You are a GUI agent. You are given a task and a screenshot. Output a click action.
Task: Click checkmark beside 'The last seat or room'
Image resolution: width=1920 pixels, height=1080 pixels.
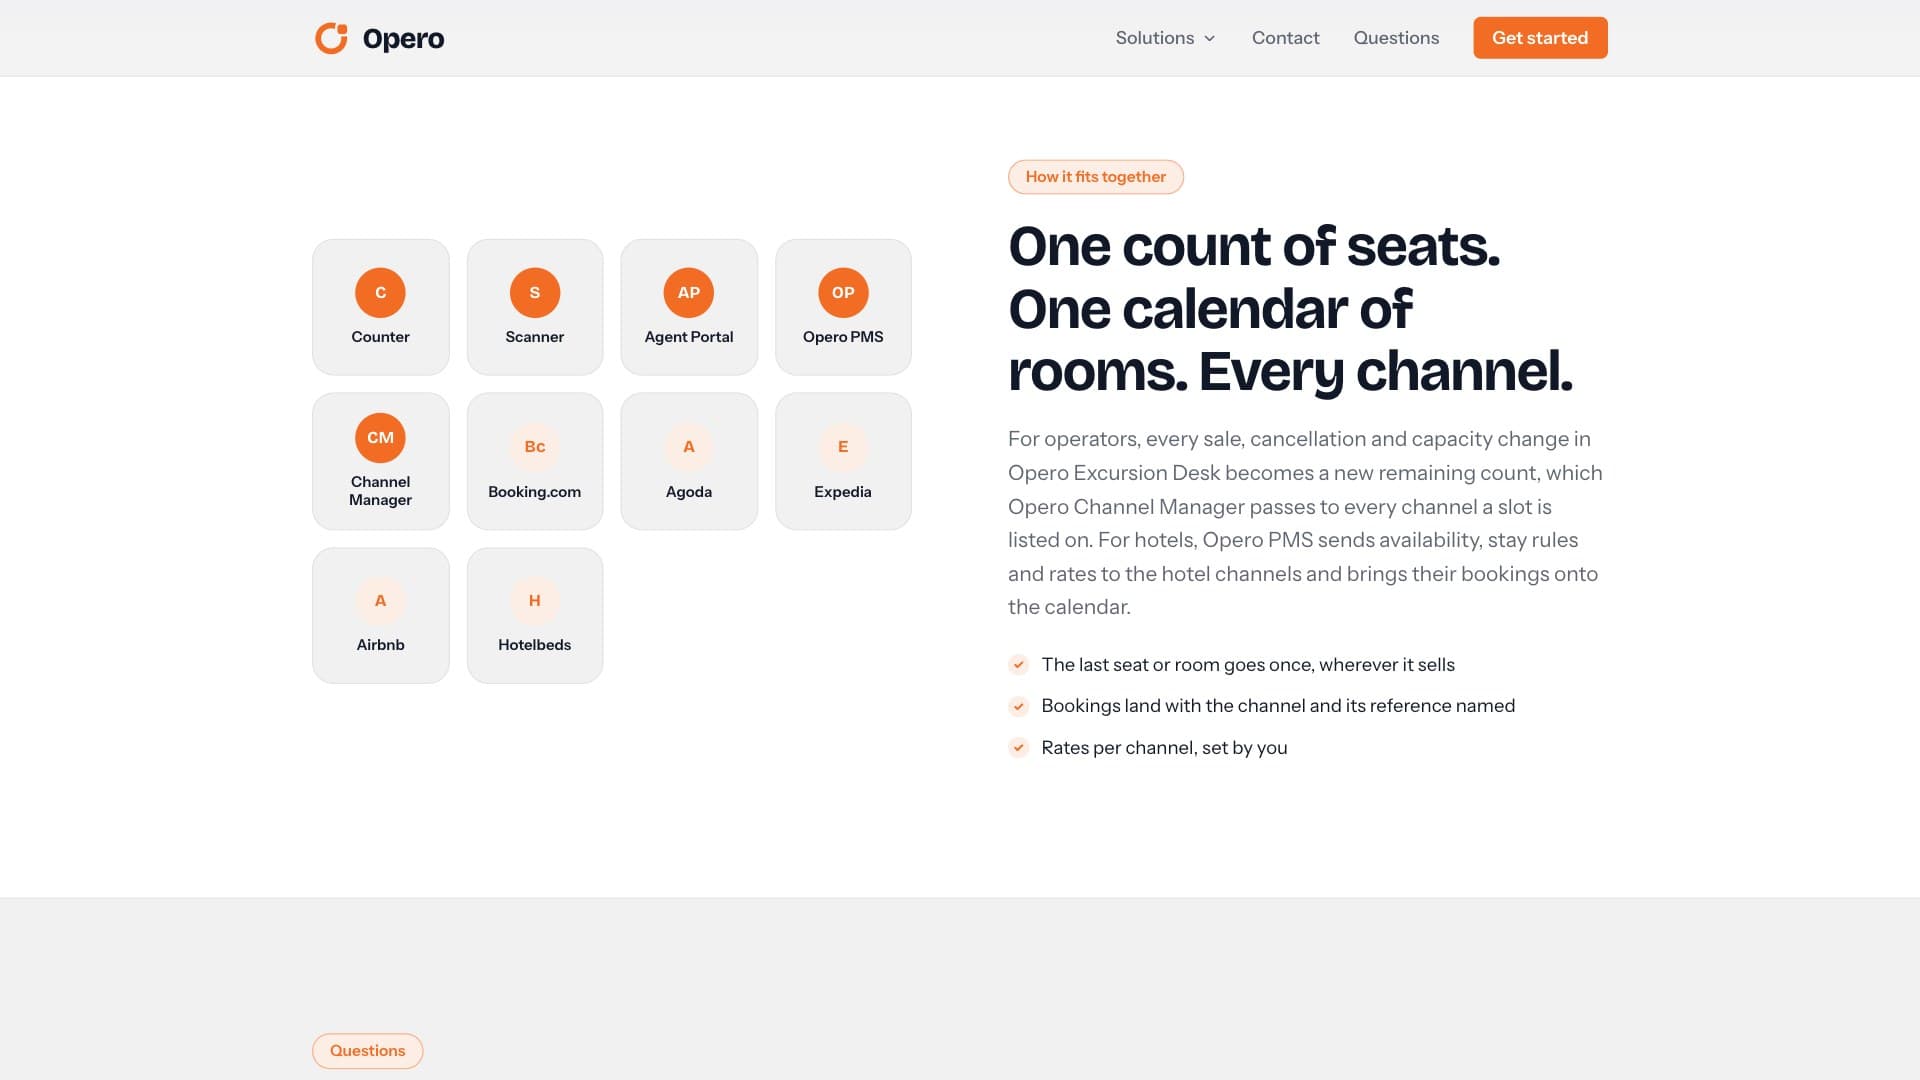(1019, 665)
